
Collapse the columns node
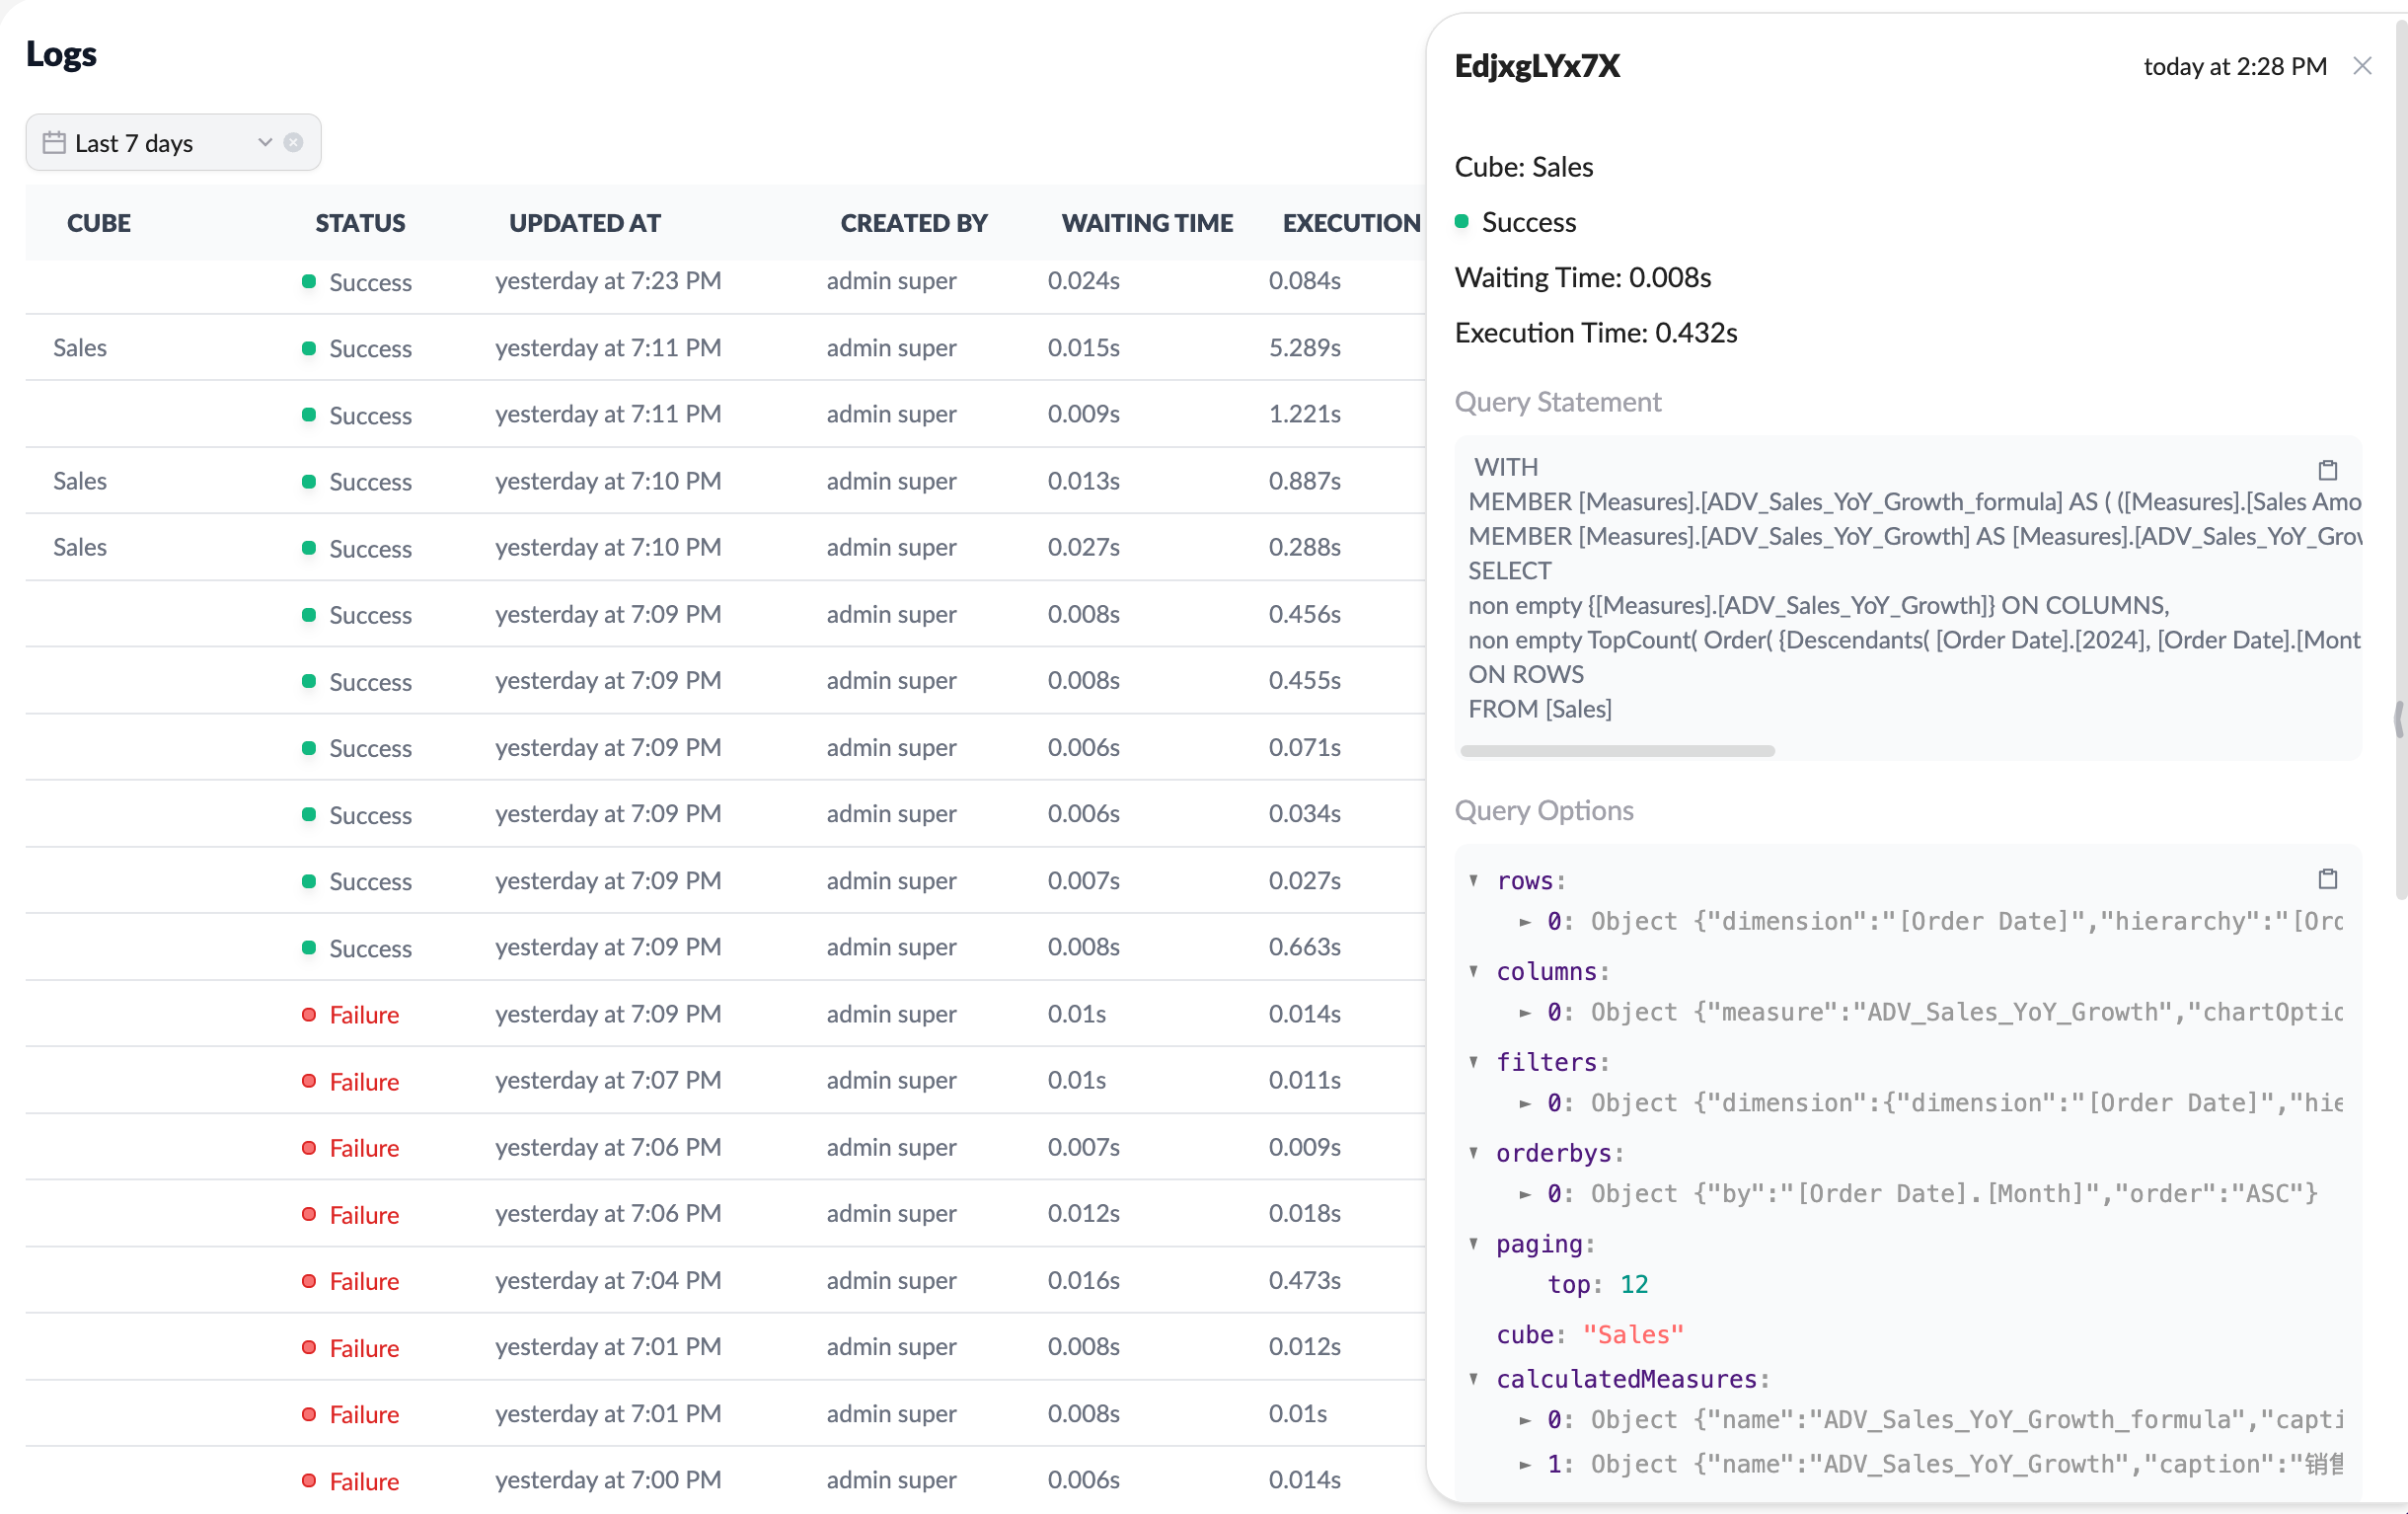1473,971
